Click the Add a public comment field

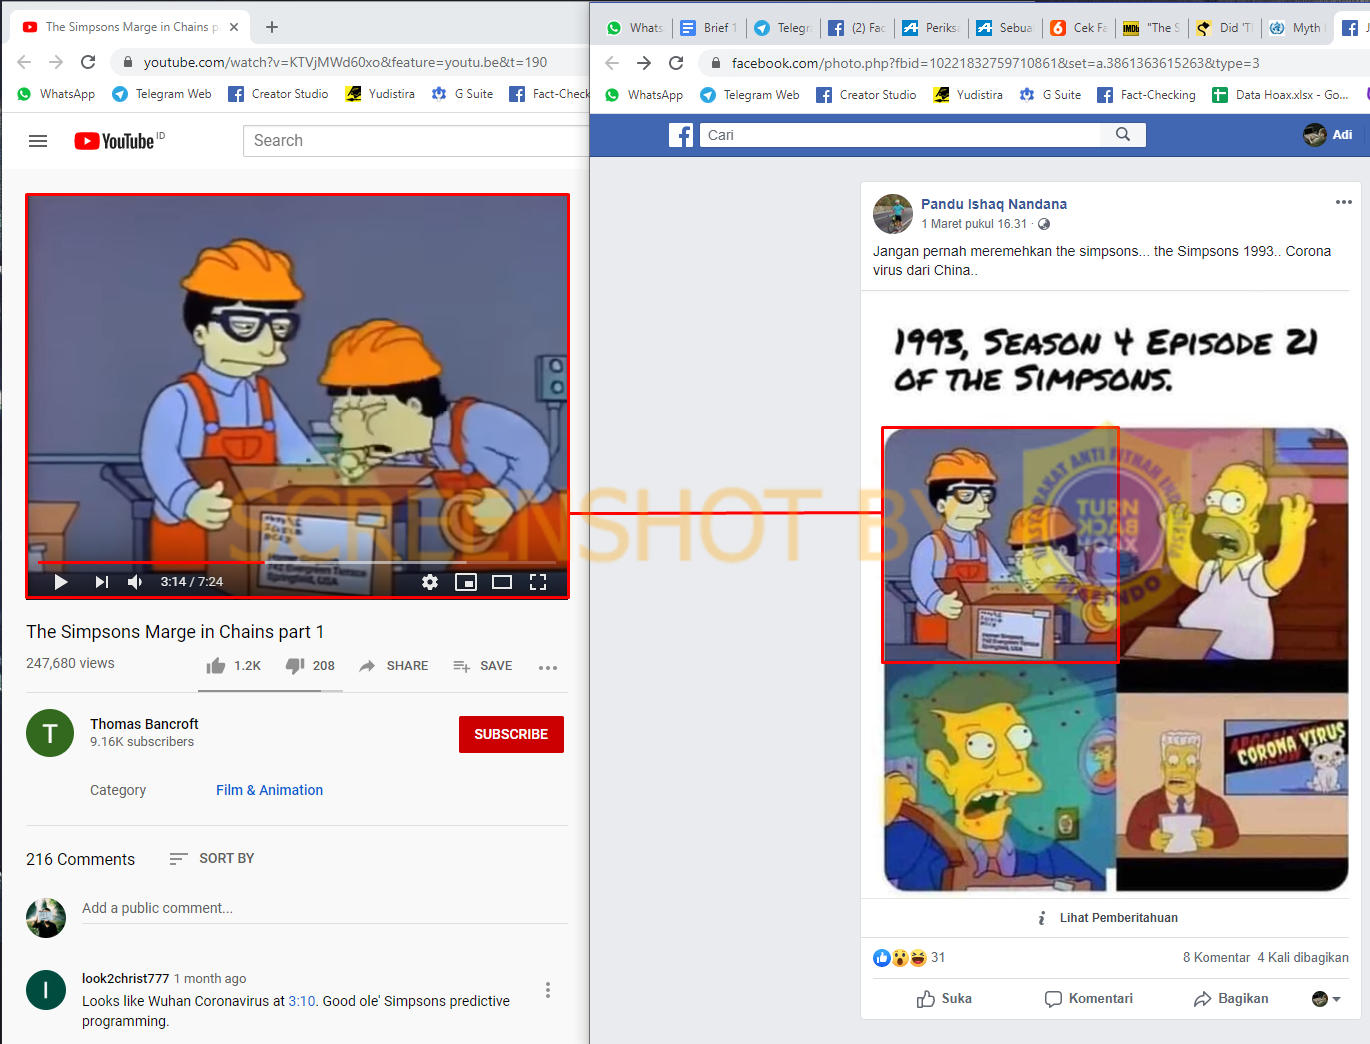tap(324, 908)
